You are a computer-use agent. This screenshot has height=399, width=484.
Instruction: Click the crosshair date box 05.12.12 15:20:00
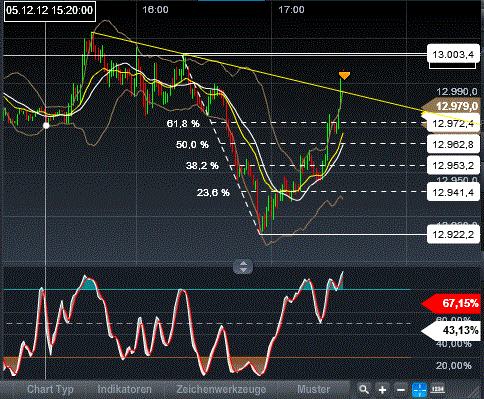[x=50, y=11]
